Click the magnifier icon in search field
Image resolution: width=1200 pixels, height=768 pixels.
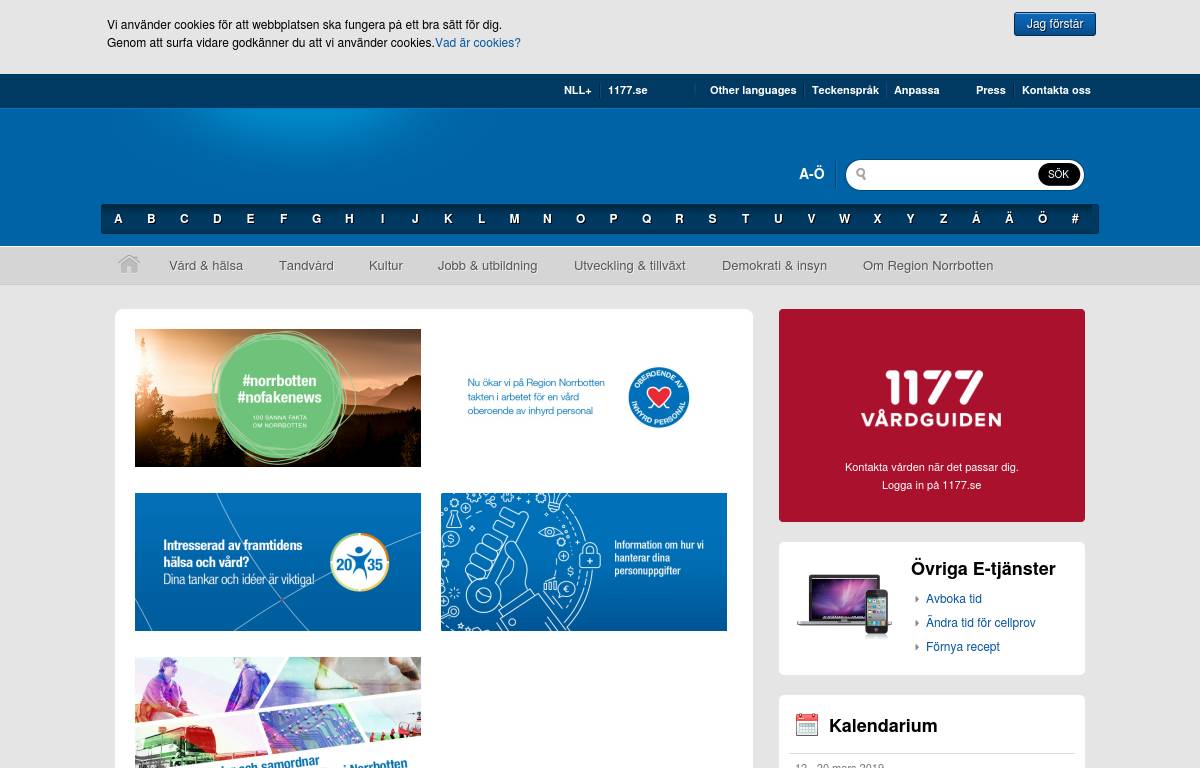click(861, 175)
